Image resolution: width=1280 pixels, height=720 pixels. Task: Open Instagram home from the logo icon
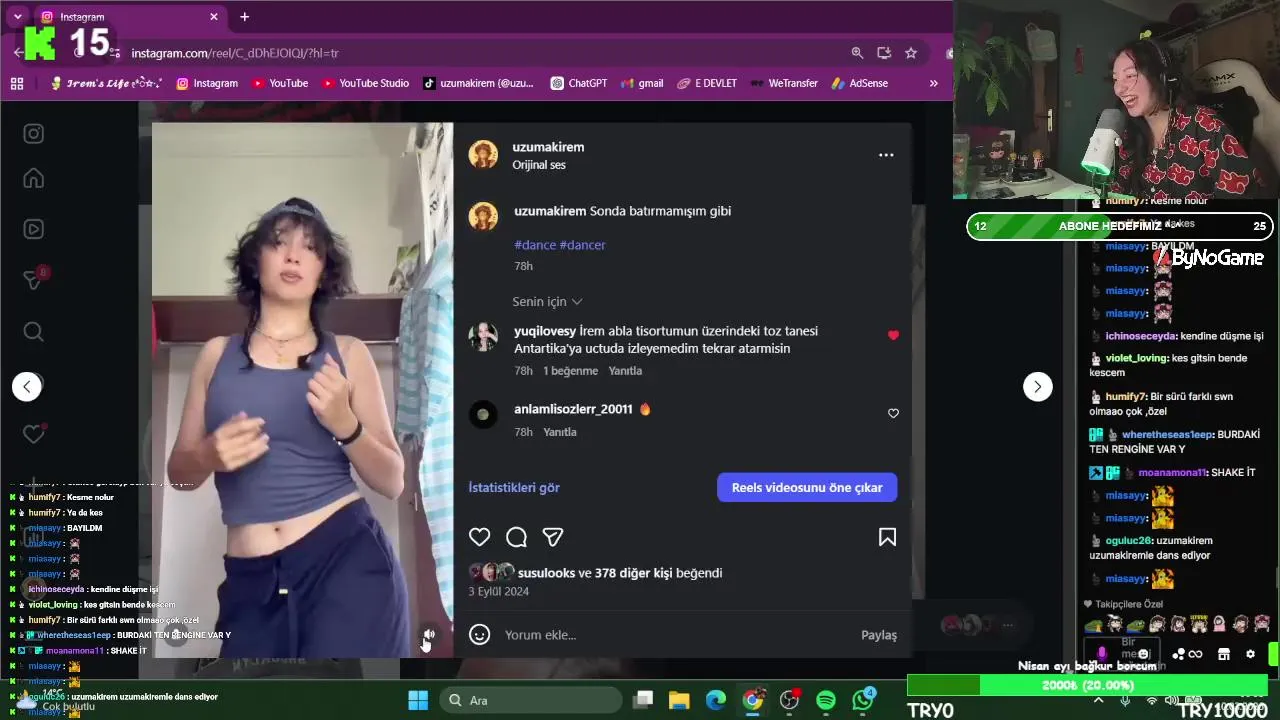[x=33, y=134]
